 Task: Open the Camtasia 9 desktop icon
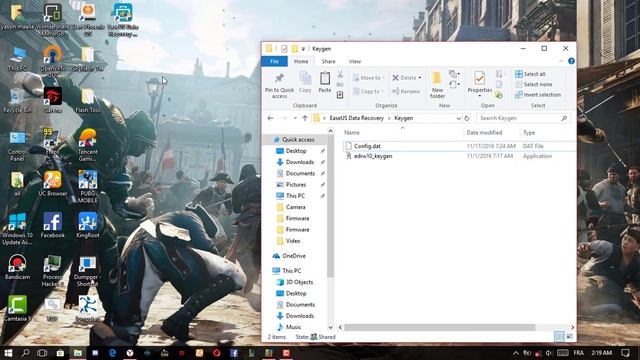(17, 309)
